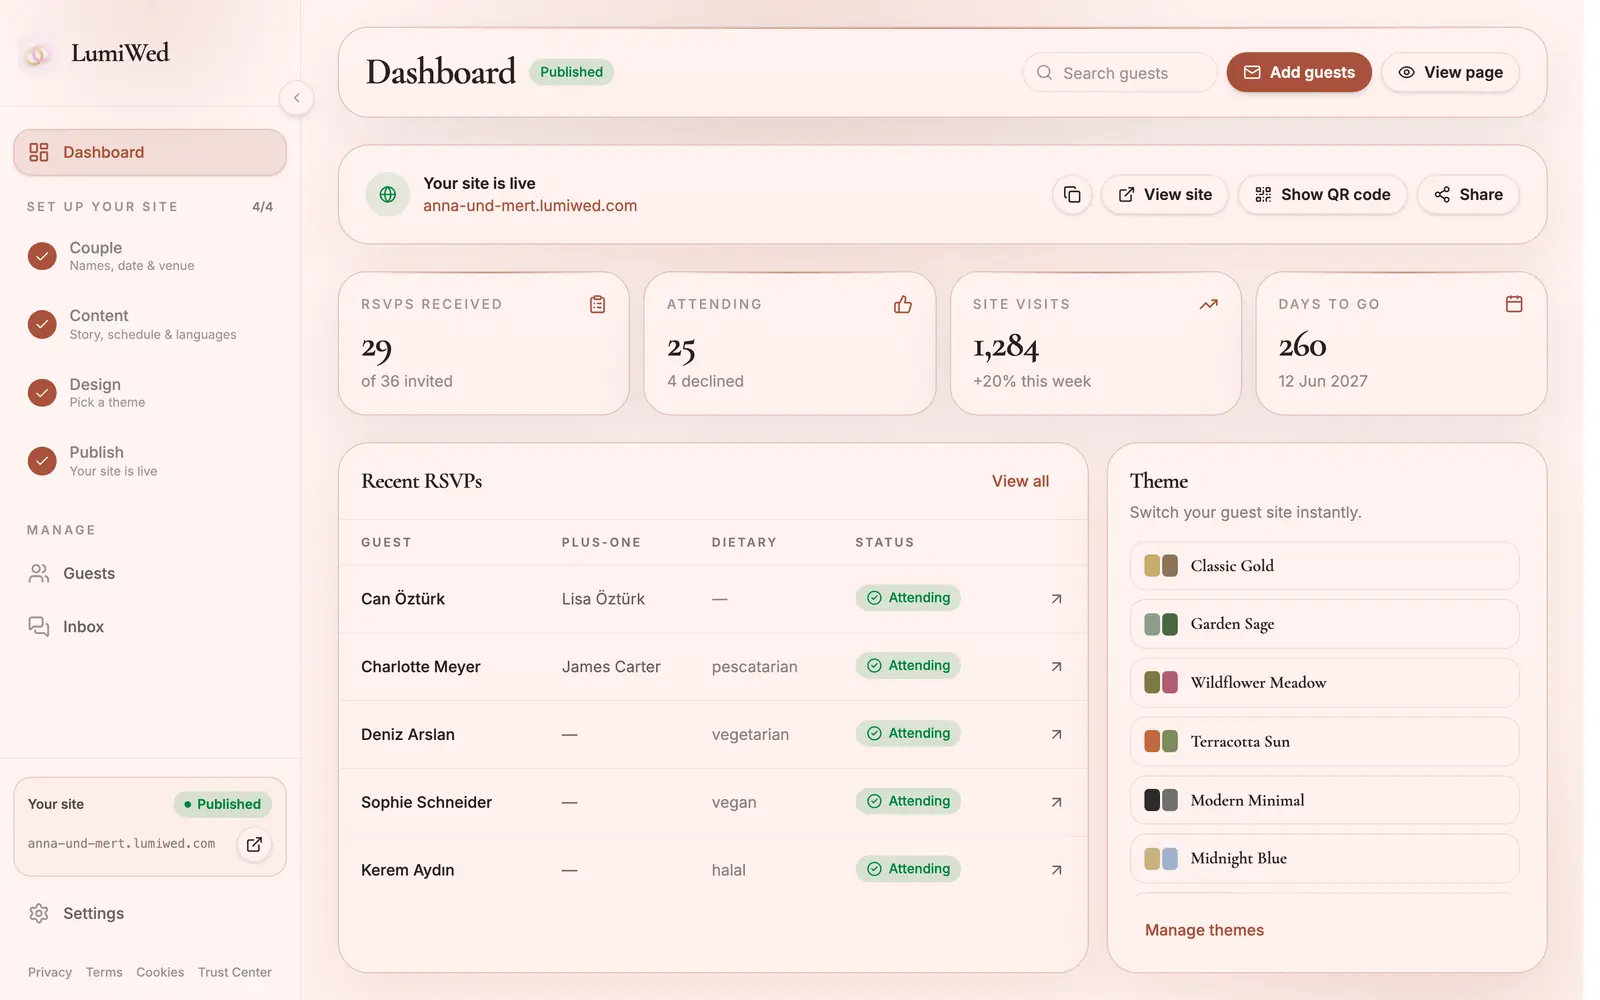Show the QR code

point(1323,195)
